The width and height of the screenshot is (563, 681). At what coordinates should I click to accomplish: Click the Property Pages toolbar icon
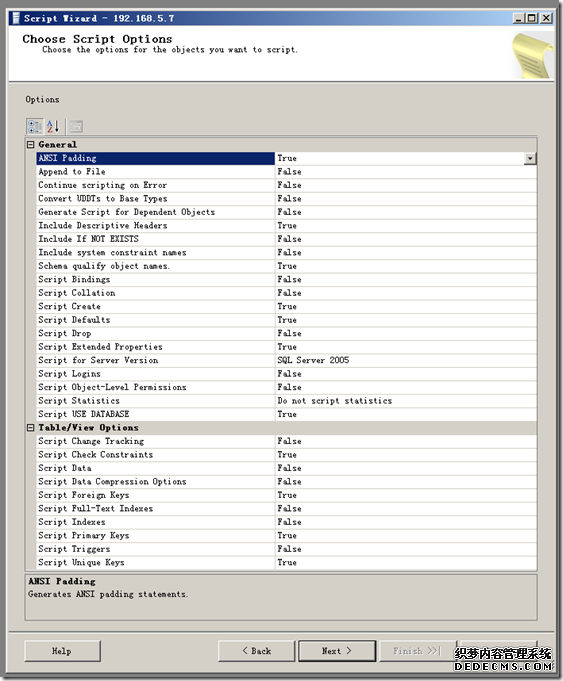point(76,126)
